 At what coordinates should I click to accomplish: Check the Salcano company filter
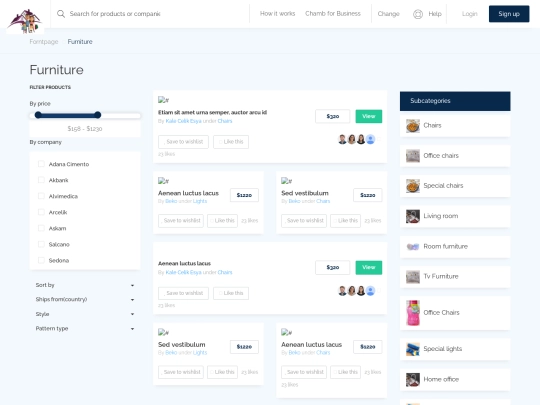[x=41, y=244]
